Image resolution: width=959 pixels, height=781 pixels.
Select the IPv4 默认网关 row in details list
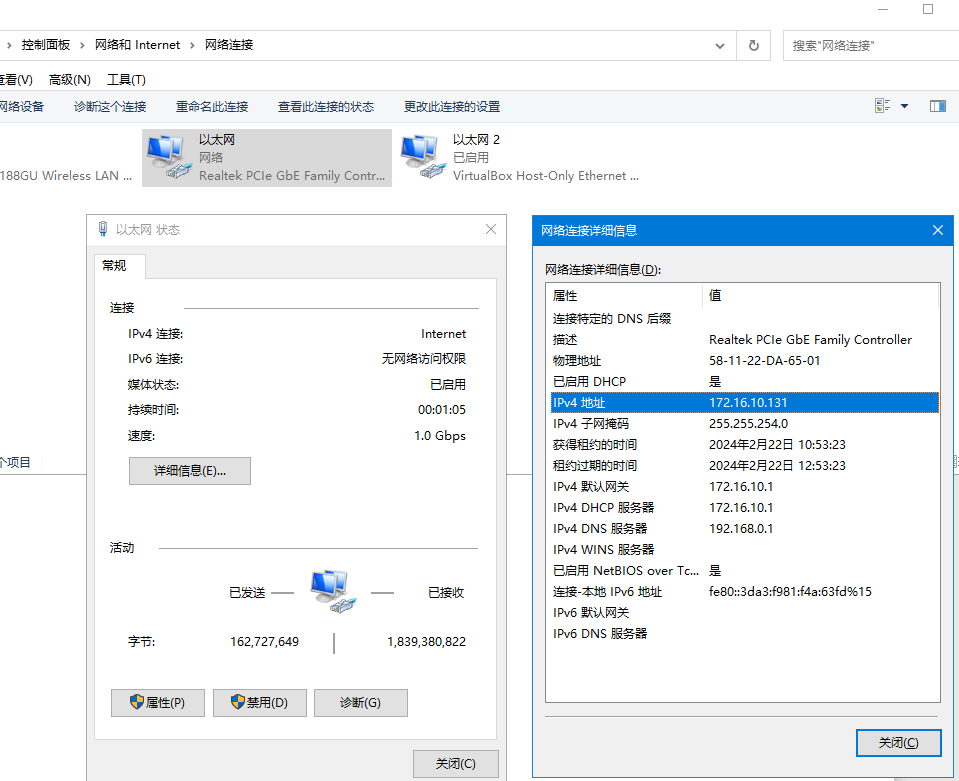(740, 486)
